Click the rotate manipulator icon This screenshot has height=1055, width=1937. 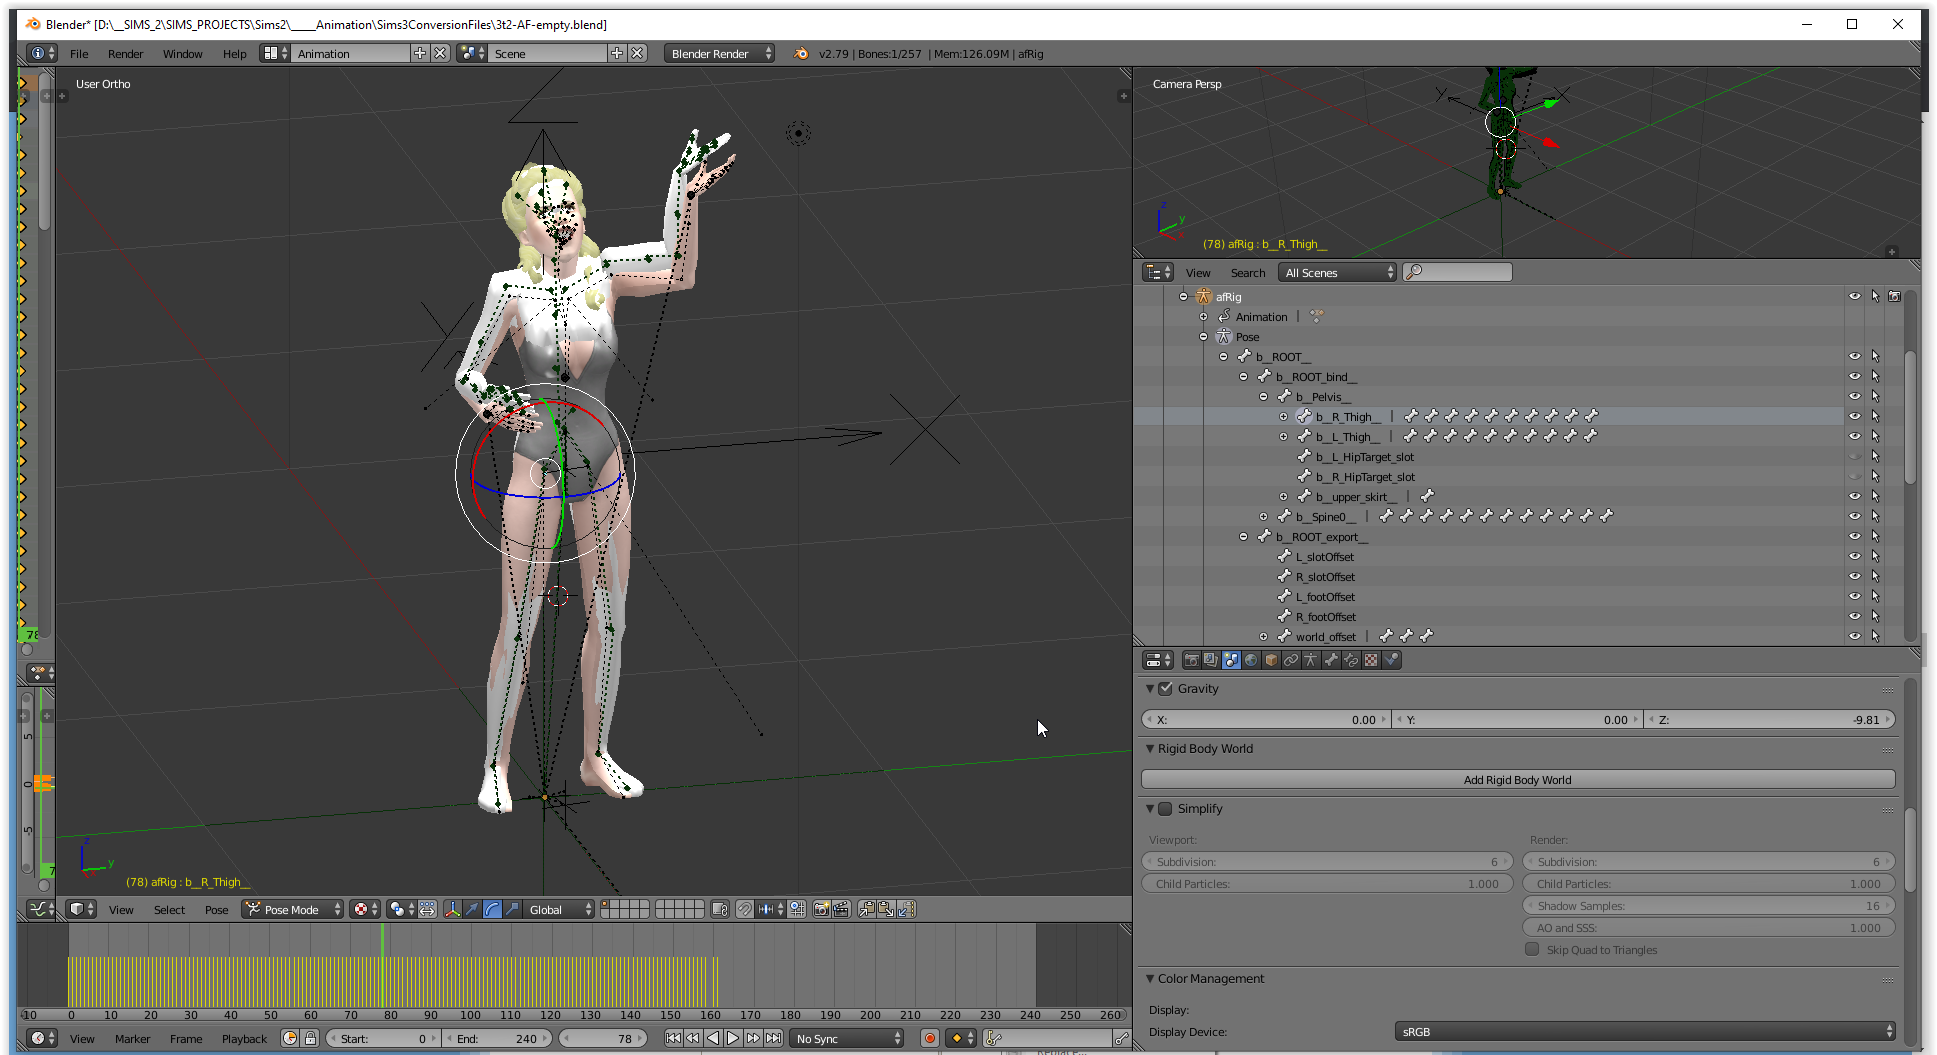(492, 909)
